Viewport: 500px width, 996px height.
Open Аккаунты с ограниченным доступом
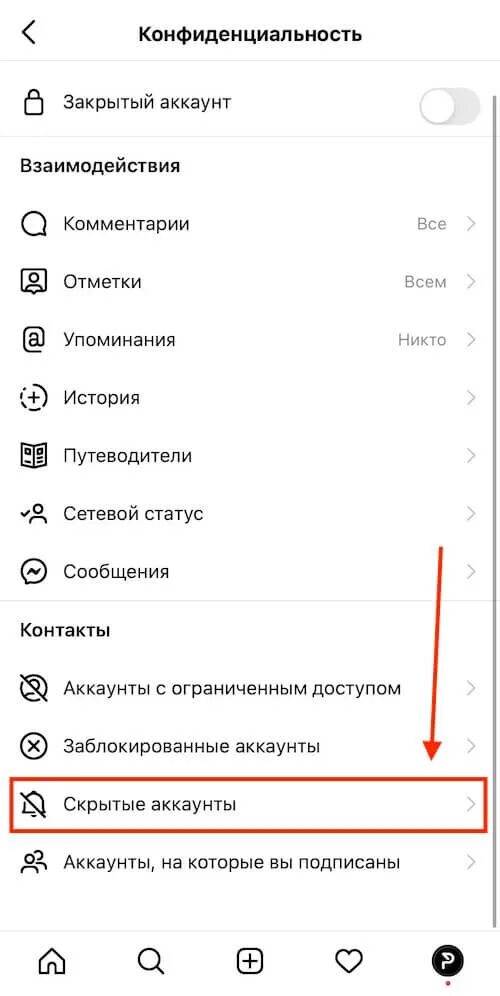point(250,688)
